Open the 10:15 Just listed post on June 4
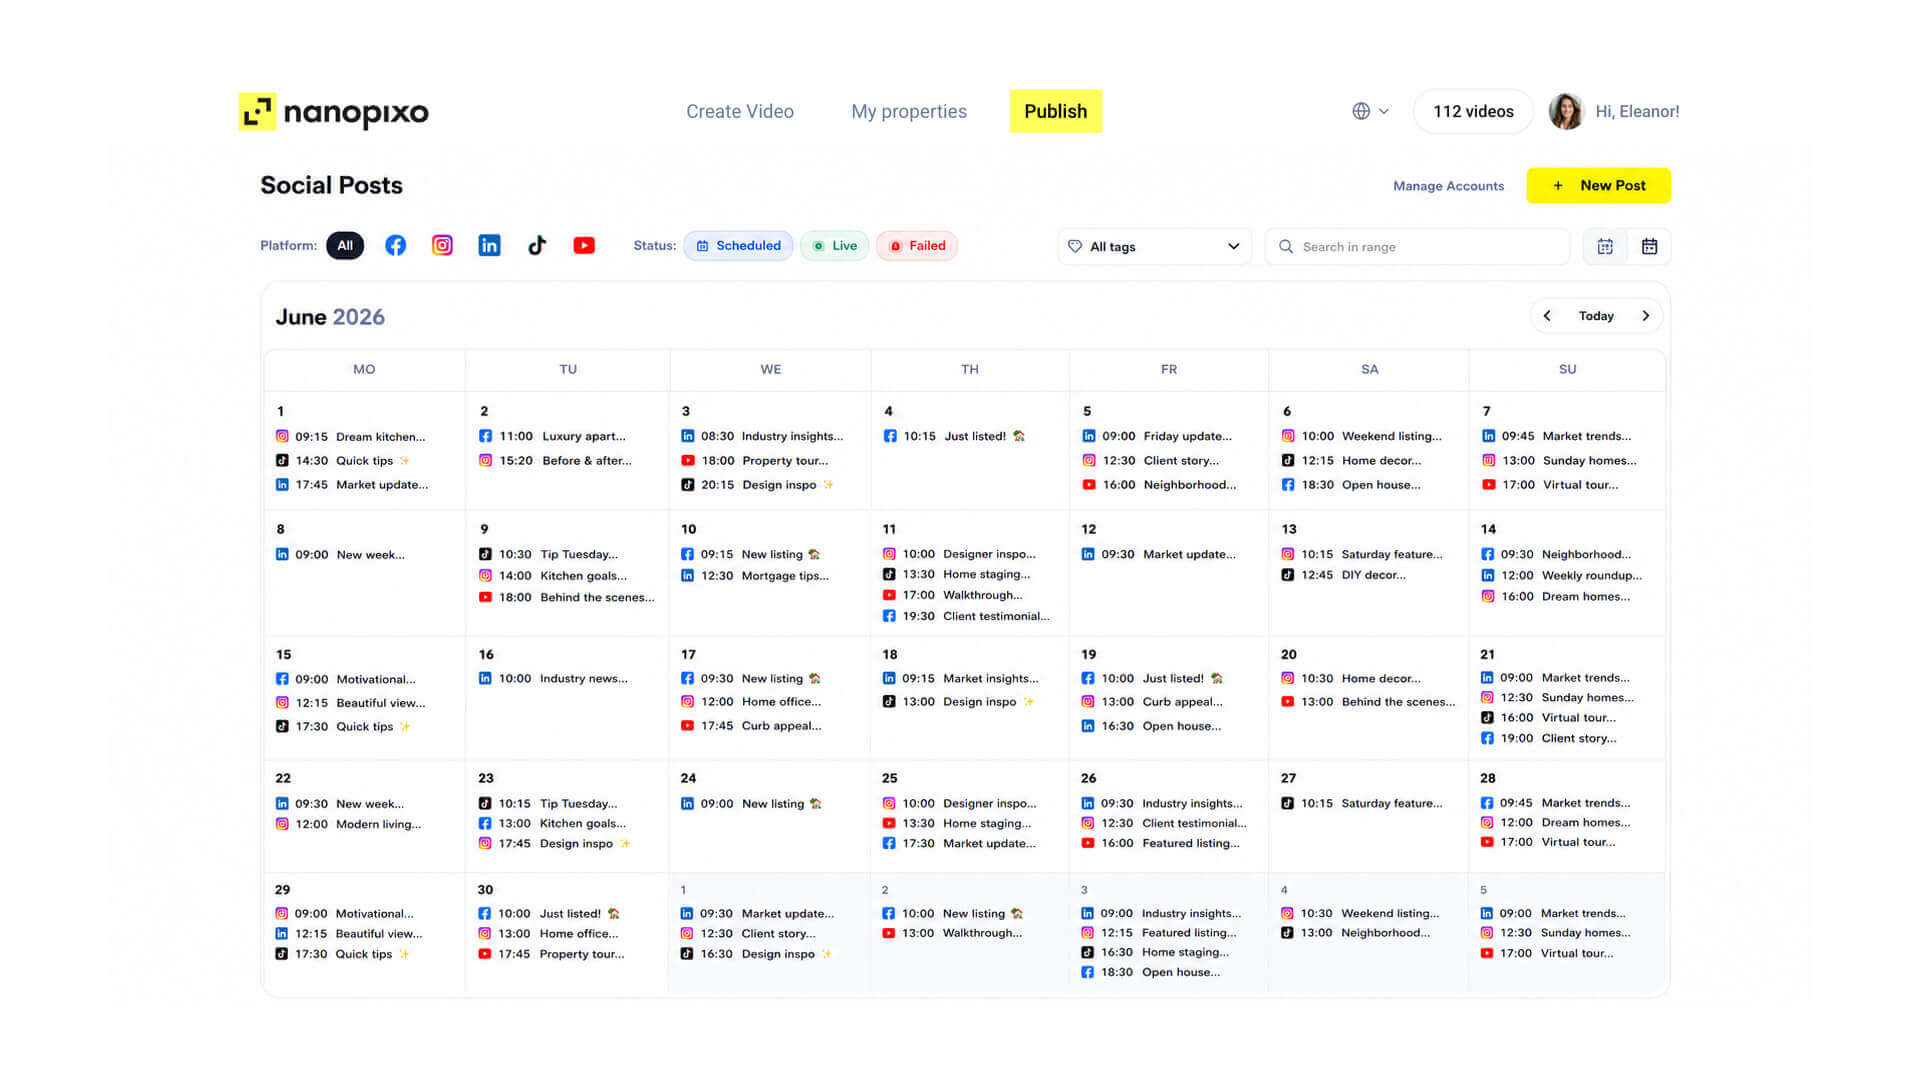The image size is (1920, 1082). [955, 436]
